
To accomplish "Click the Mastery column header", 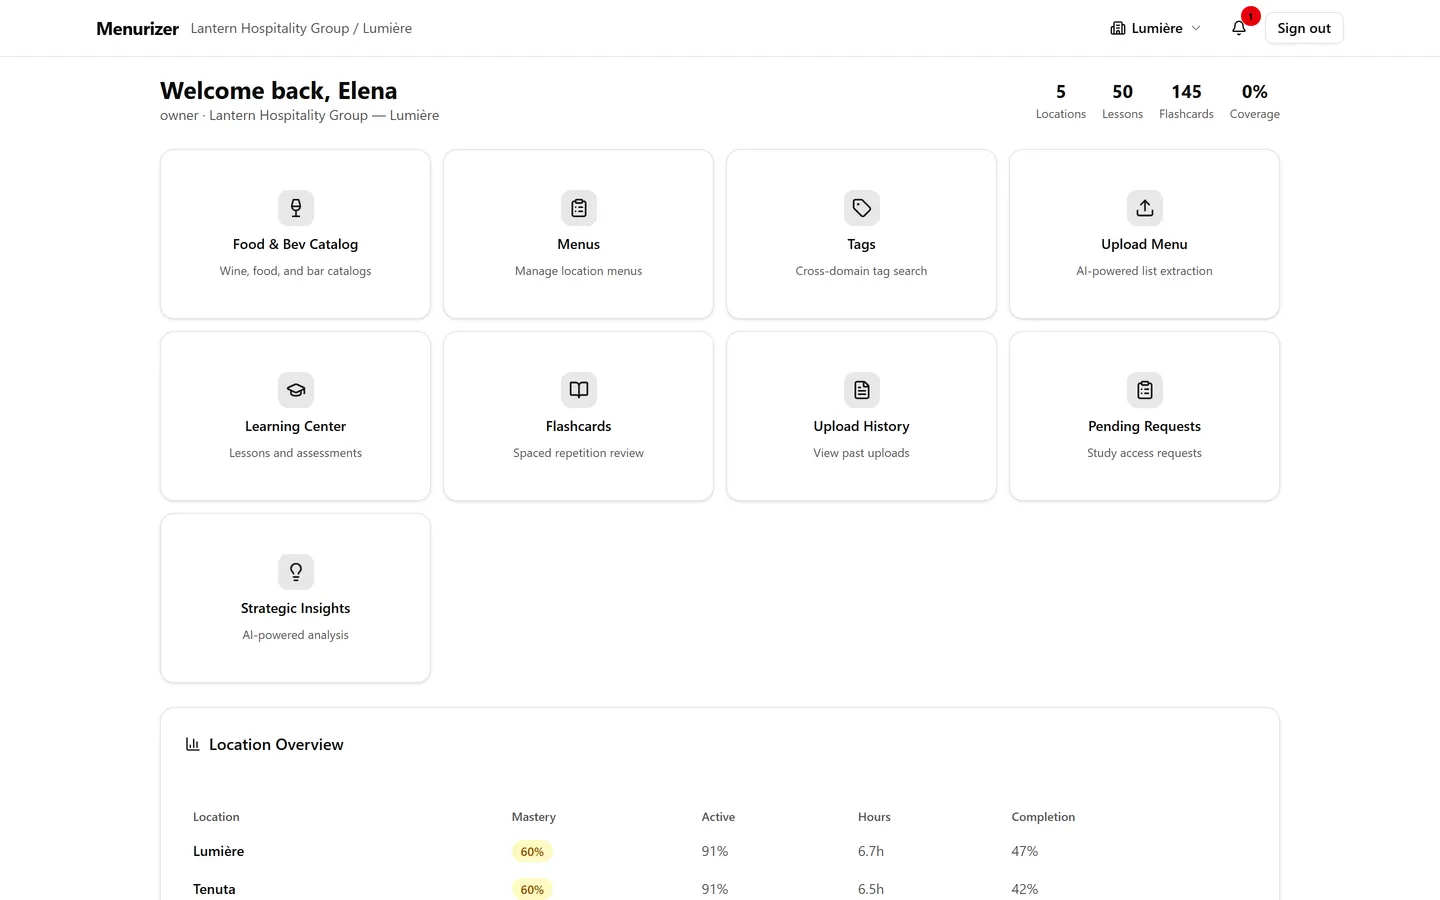I will (x=533, y=817).
